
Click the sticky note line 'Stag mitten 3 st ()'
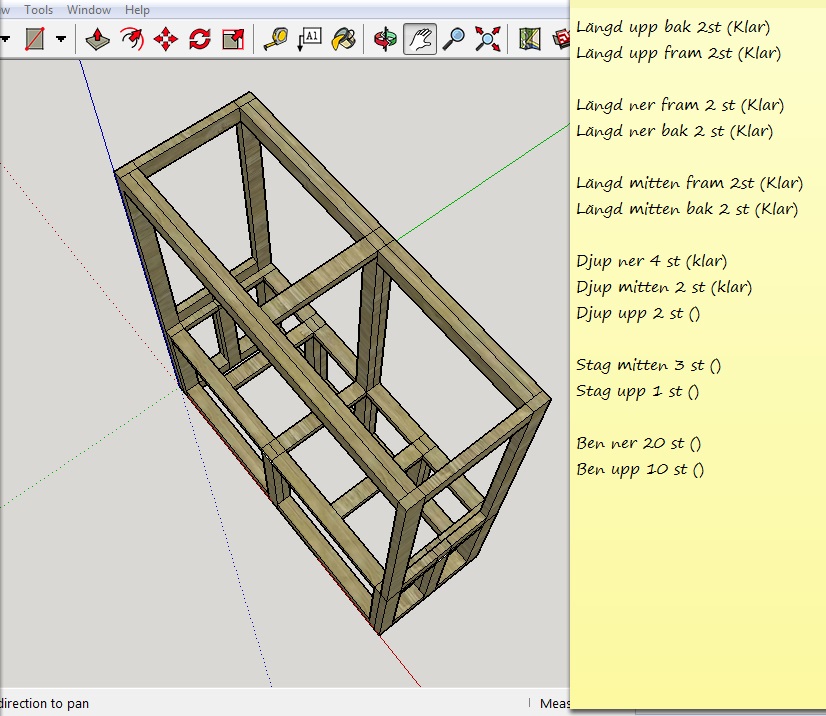pos(648,365)
